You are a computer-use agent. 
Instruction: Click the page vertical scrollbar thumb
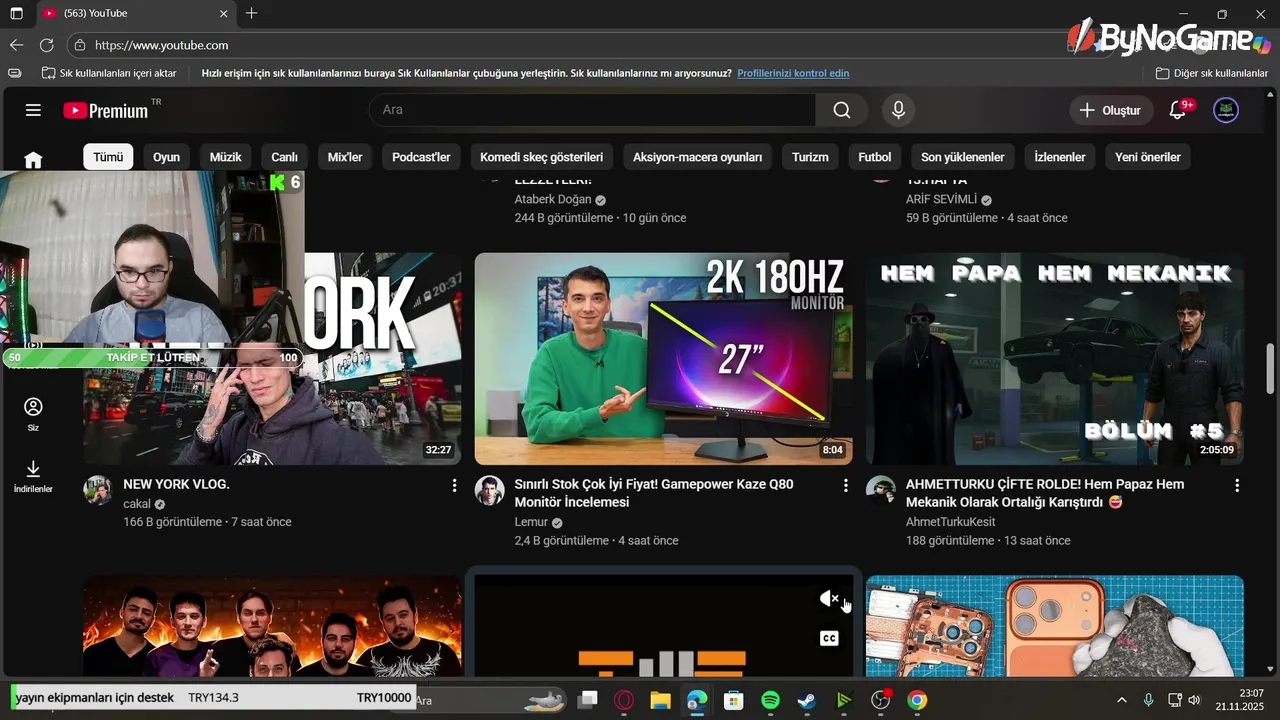point(1270,368)
